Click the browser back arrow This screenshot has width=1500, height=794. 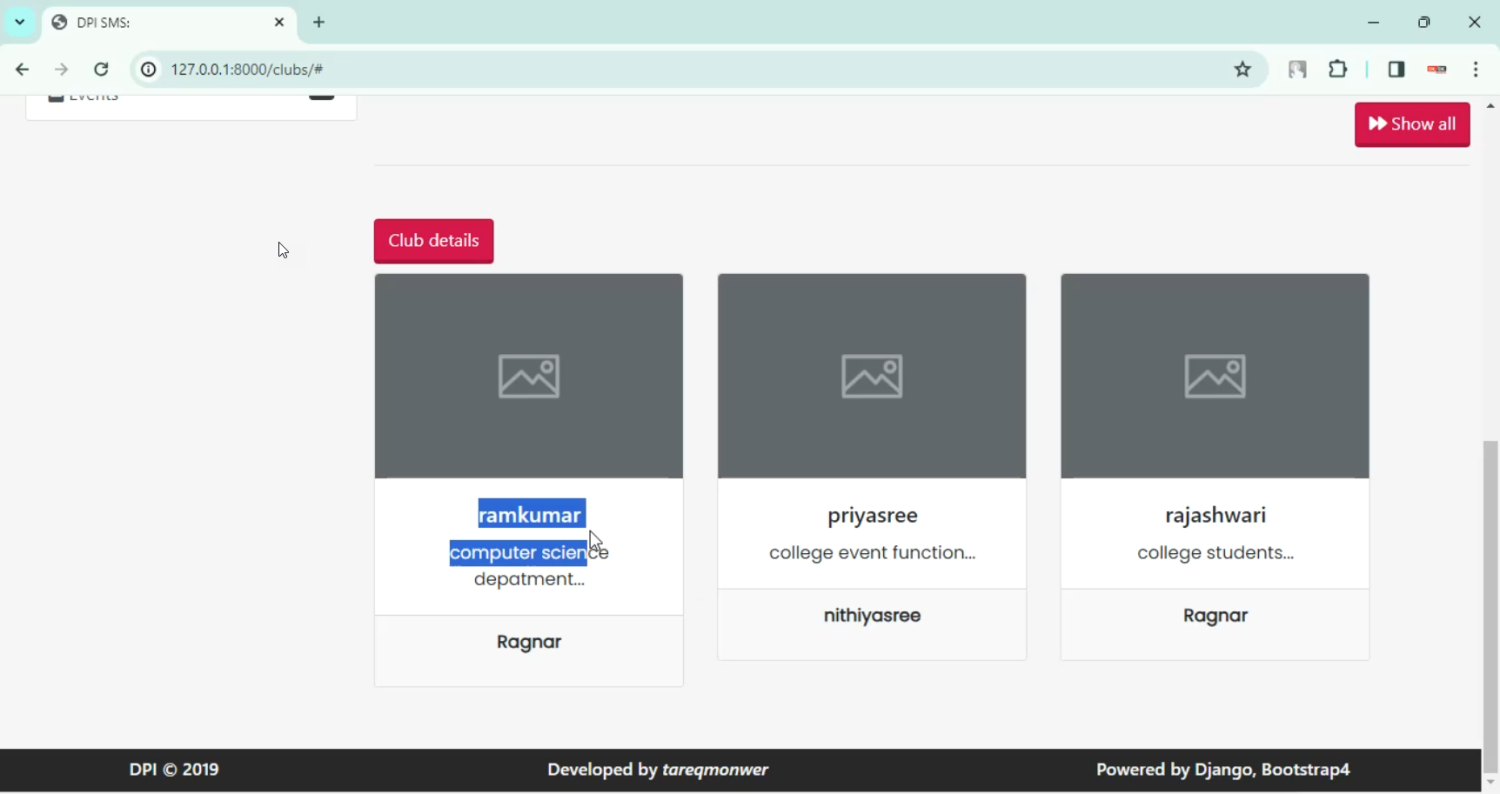click(22, 69)
